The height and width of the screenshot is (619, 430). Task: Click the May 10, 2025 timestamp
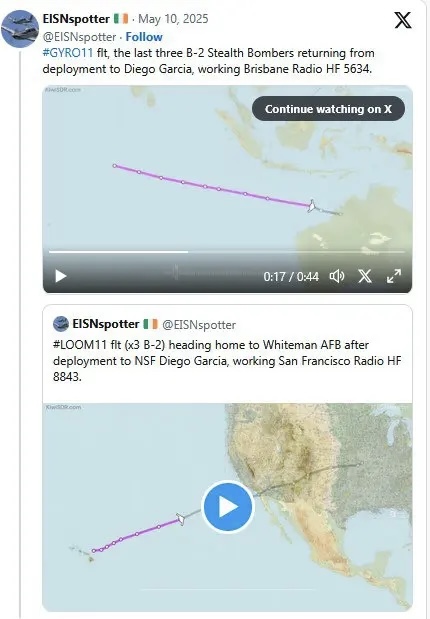[173, 19]
